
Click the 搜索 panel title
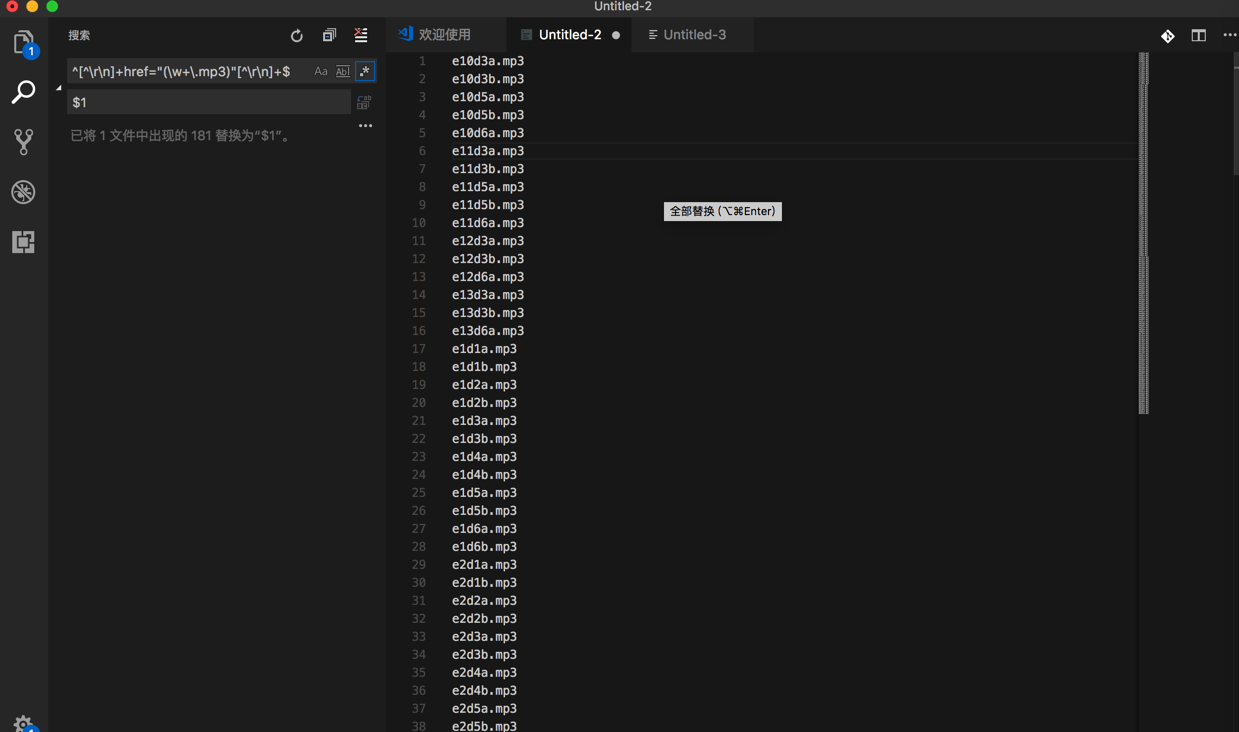pos(79,36)
